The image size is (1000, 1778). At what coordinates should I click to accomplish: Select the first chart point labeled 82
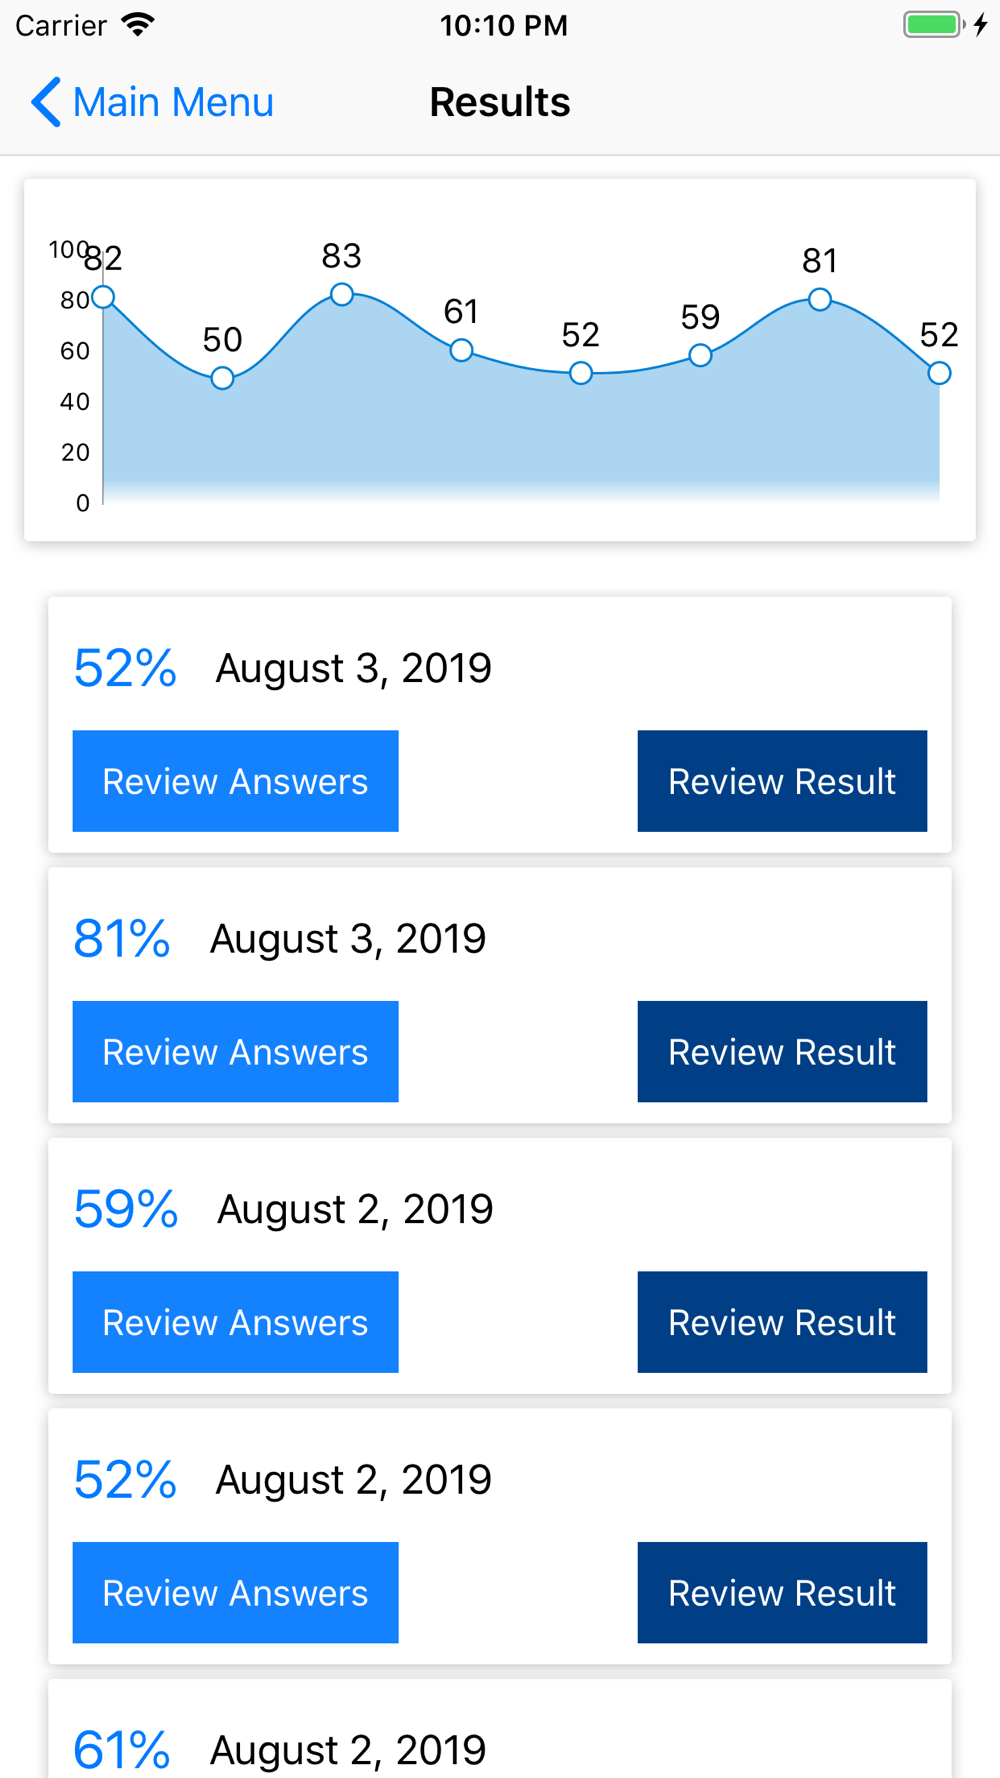(103, 297)
